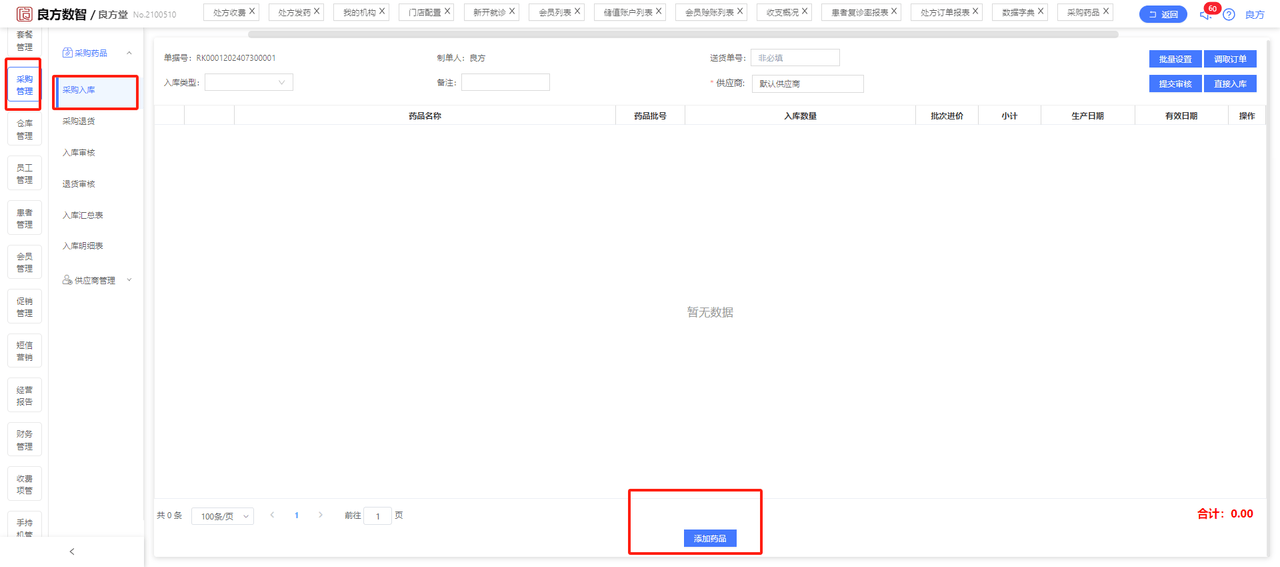This screenshot has width=1280, height=567.
Task: Close the 处方发药 tab
Action: point(317,12)
